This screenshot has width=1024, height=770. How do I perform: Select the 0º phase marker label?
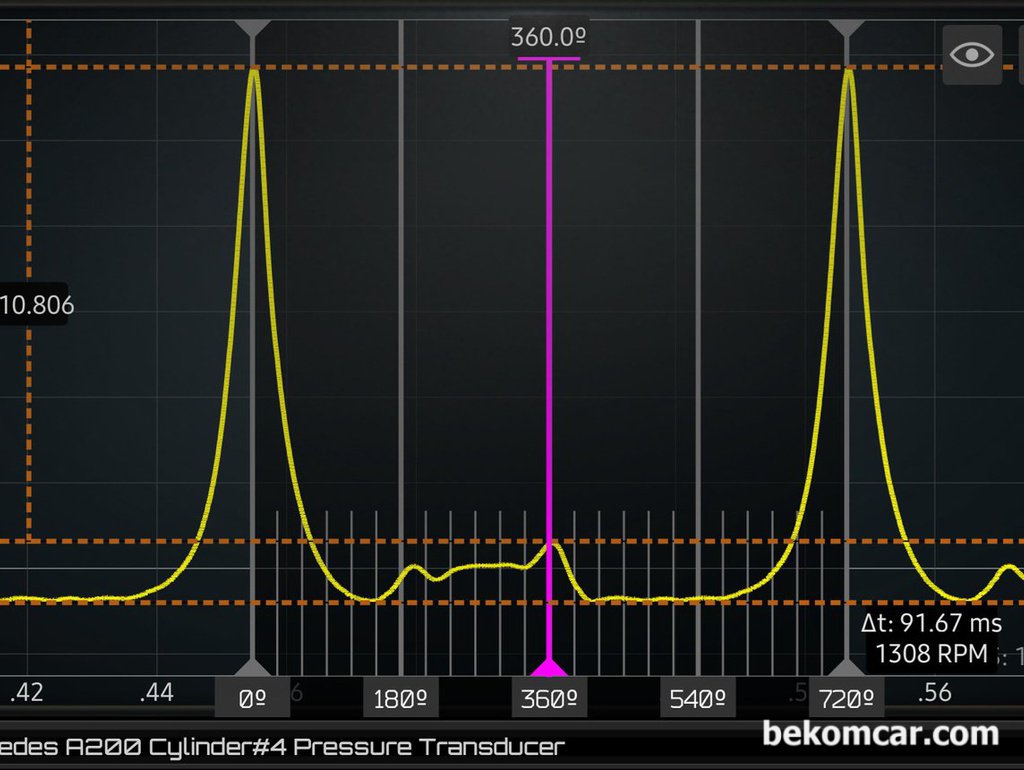pyautogui.click(x=253, y=699)
